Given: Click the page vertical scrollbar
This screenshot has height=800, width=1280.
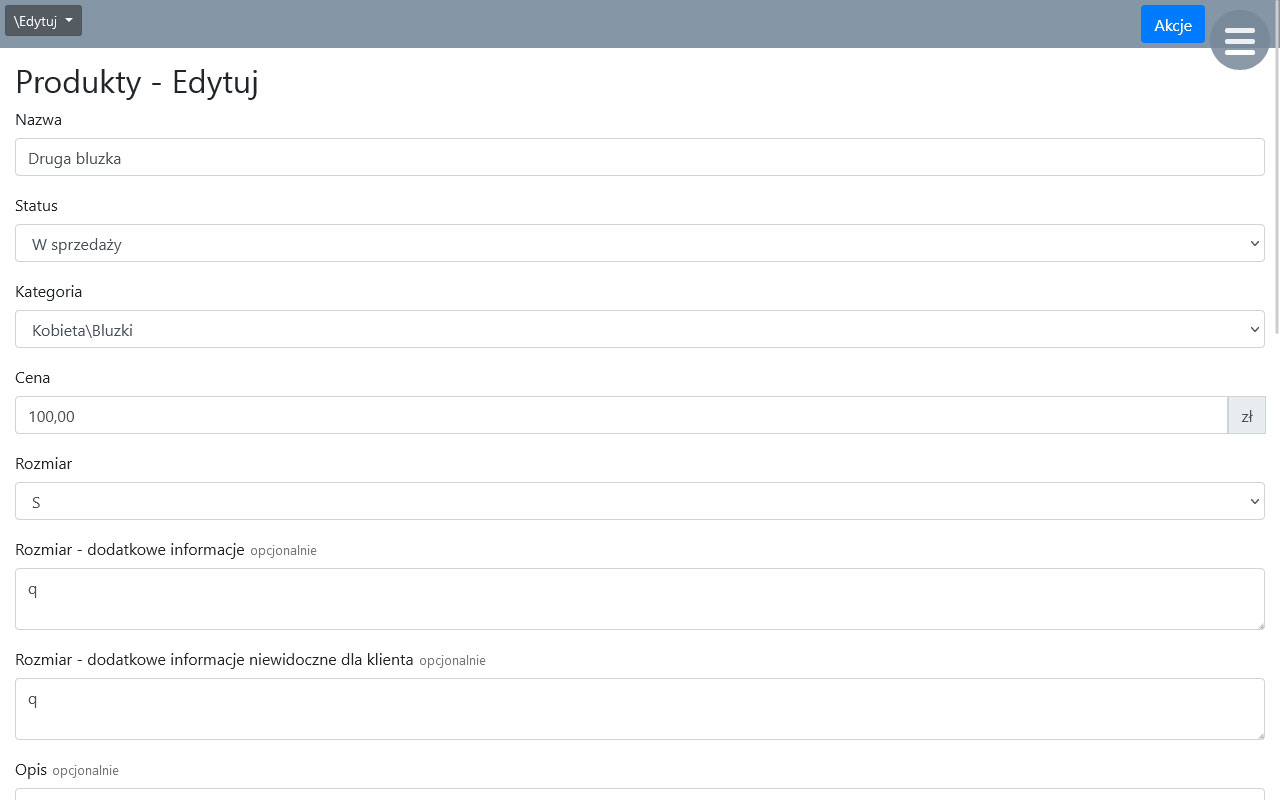Looking at the screenshot, I should point(1275,200).
